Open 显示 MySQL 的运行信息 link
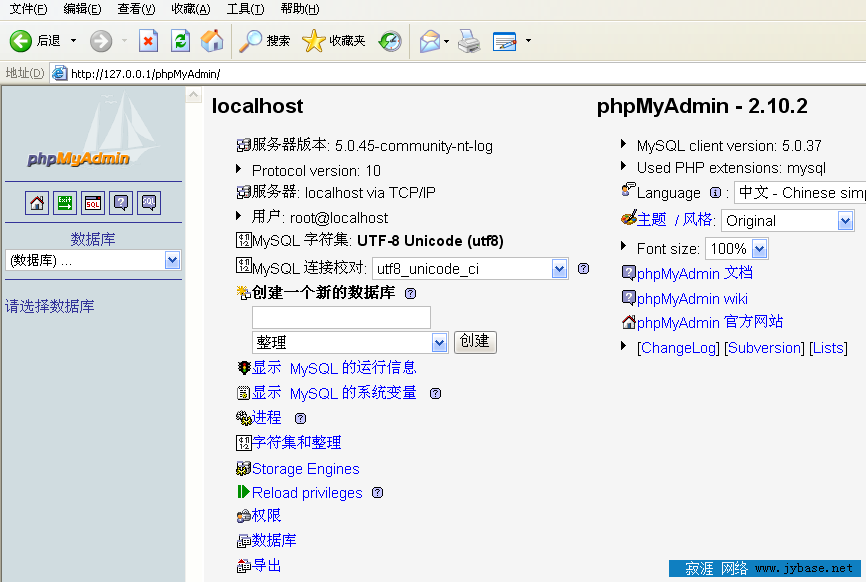 pyautogui.click(x=334, y=368)
